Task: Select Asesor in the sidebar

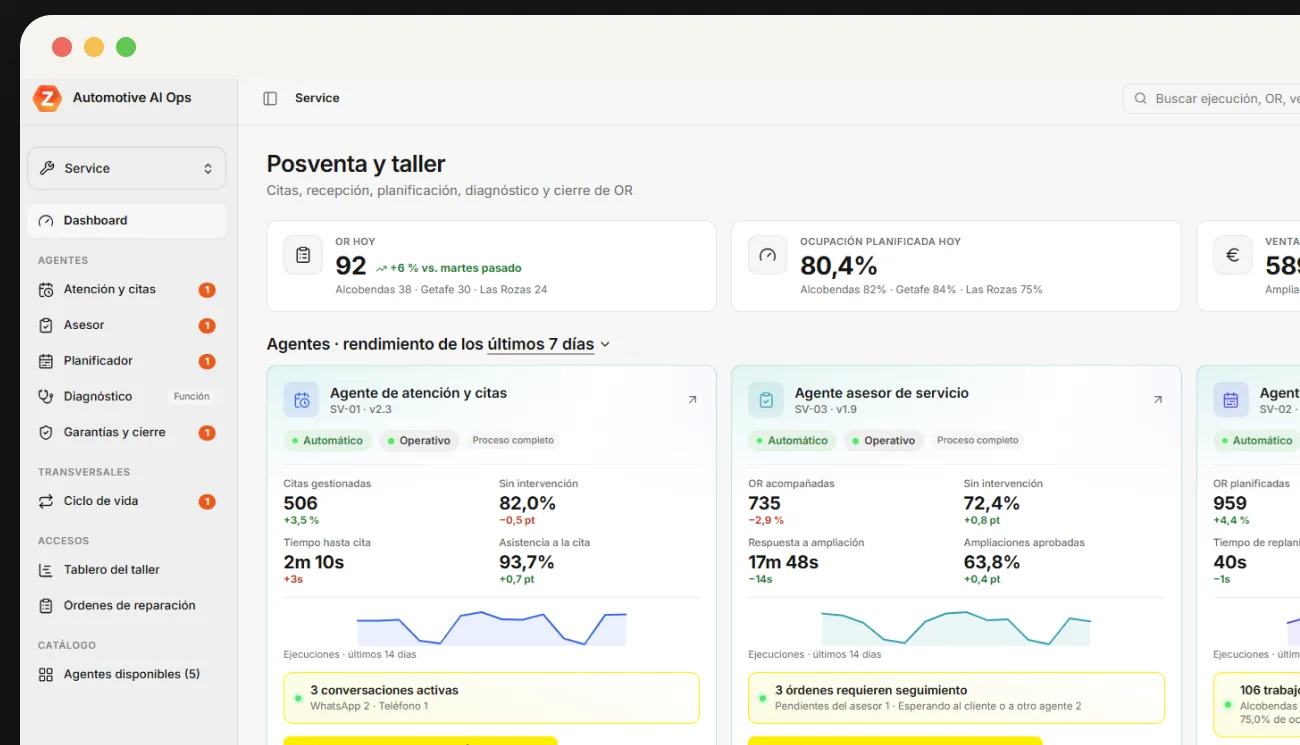Action: pyautogui.click(x=127, y=325)
